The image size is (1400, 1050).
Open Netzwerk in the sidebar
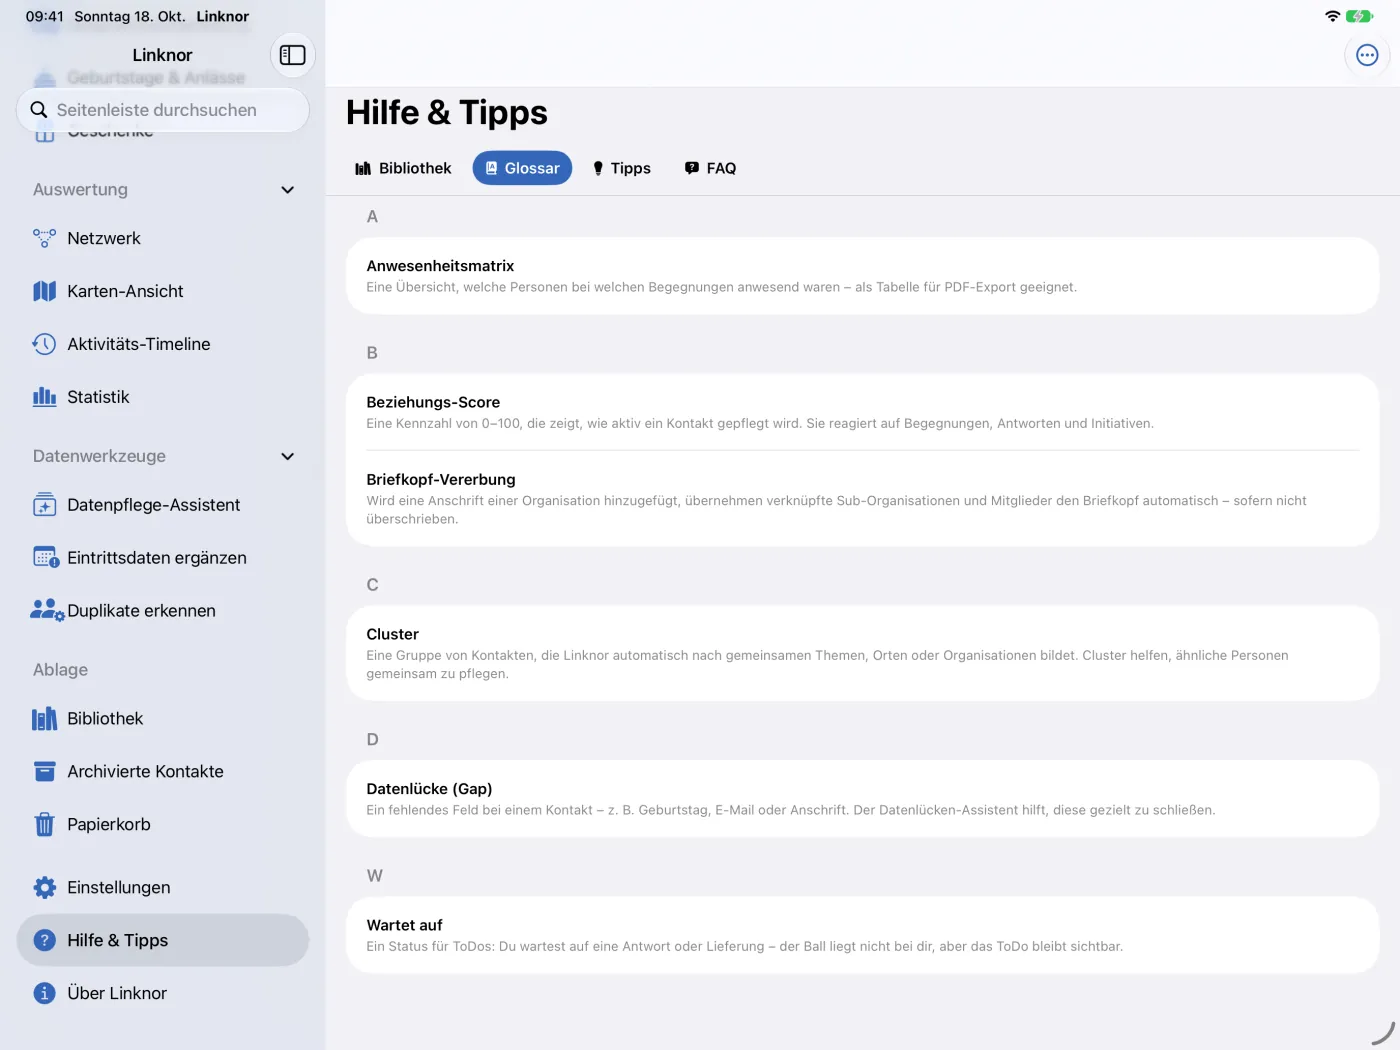point(163,238)
